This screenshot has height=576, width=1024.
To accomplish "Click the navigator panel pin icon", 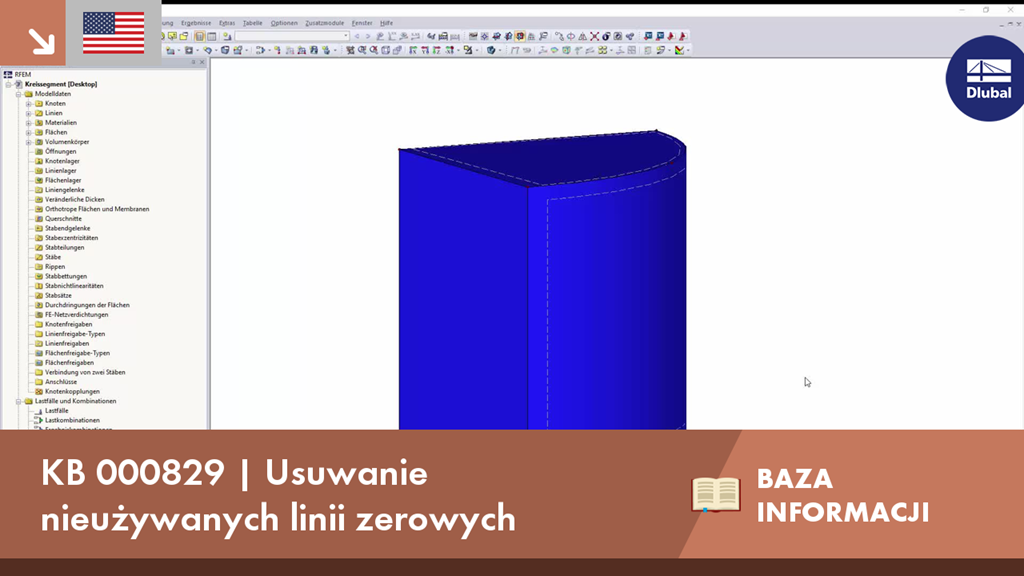I will (x=193, y=62).
